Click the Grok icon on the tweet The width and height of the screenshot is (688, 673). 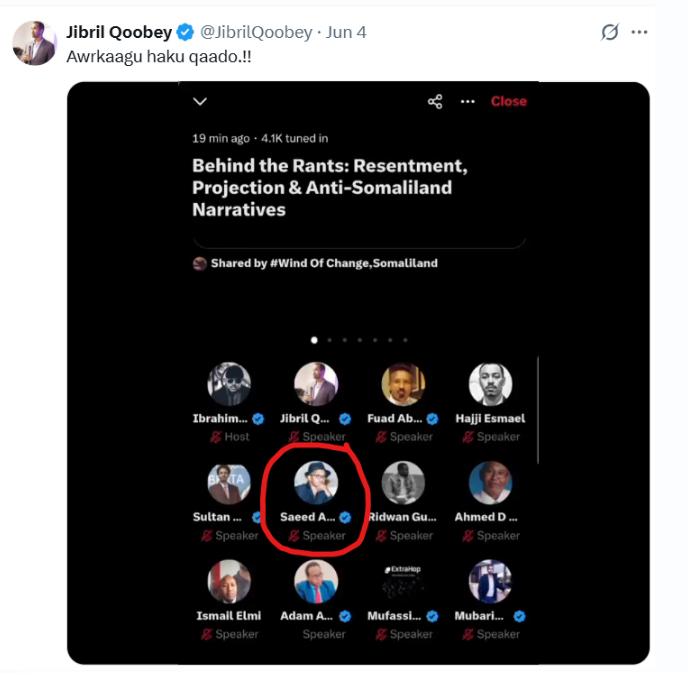610,33
